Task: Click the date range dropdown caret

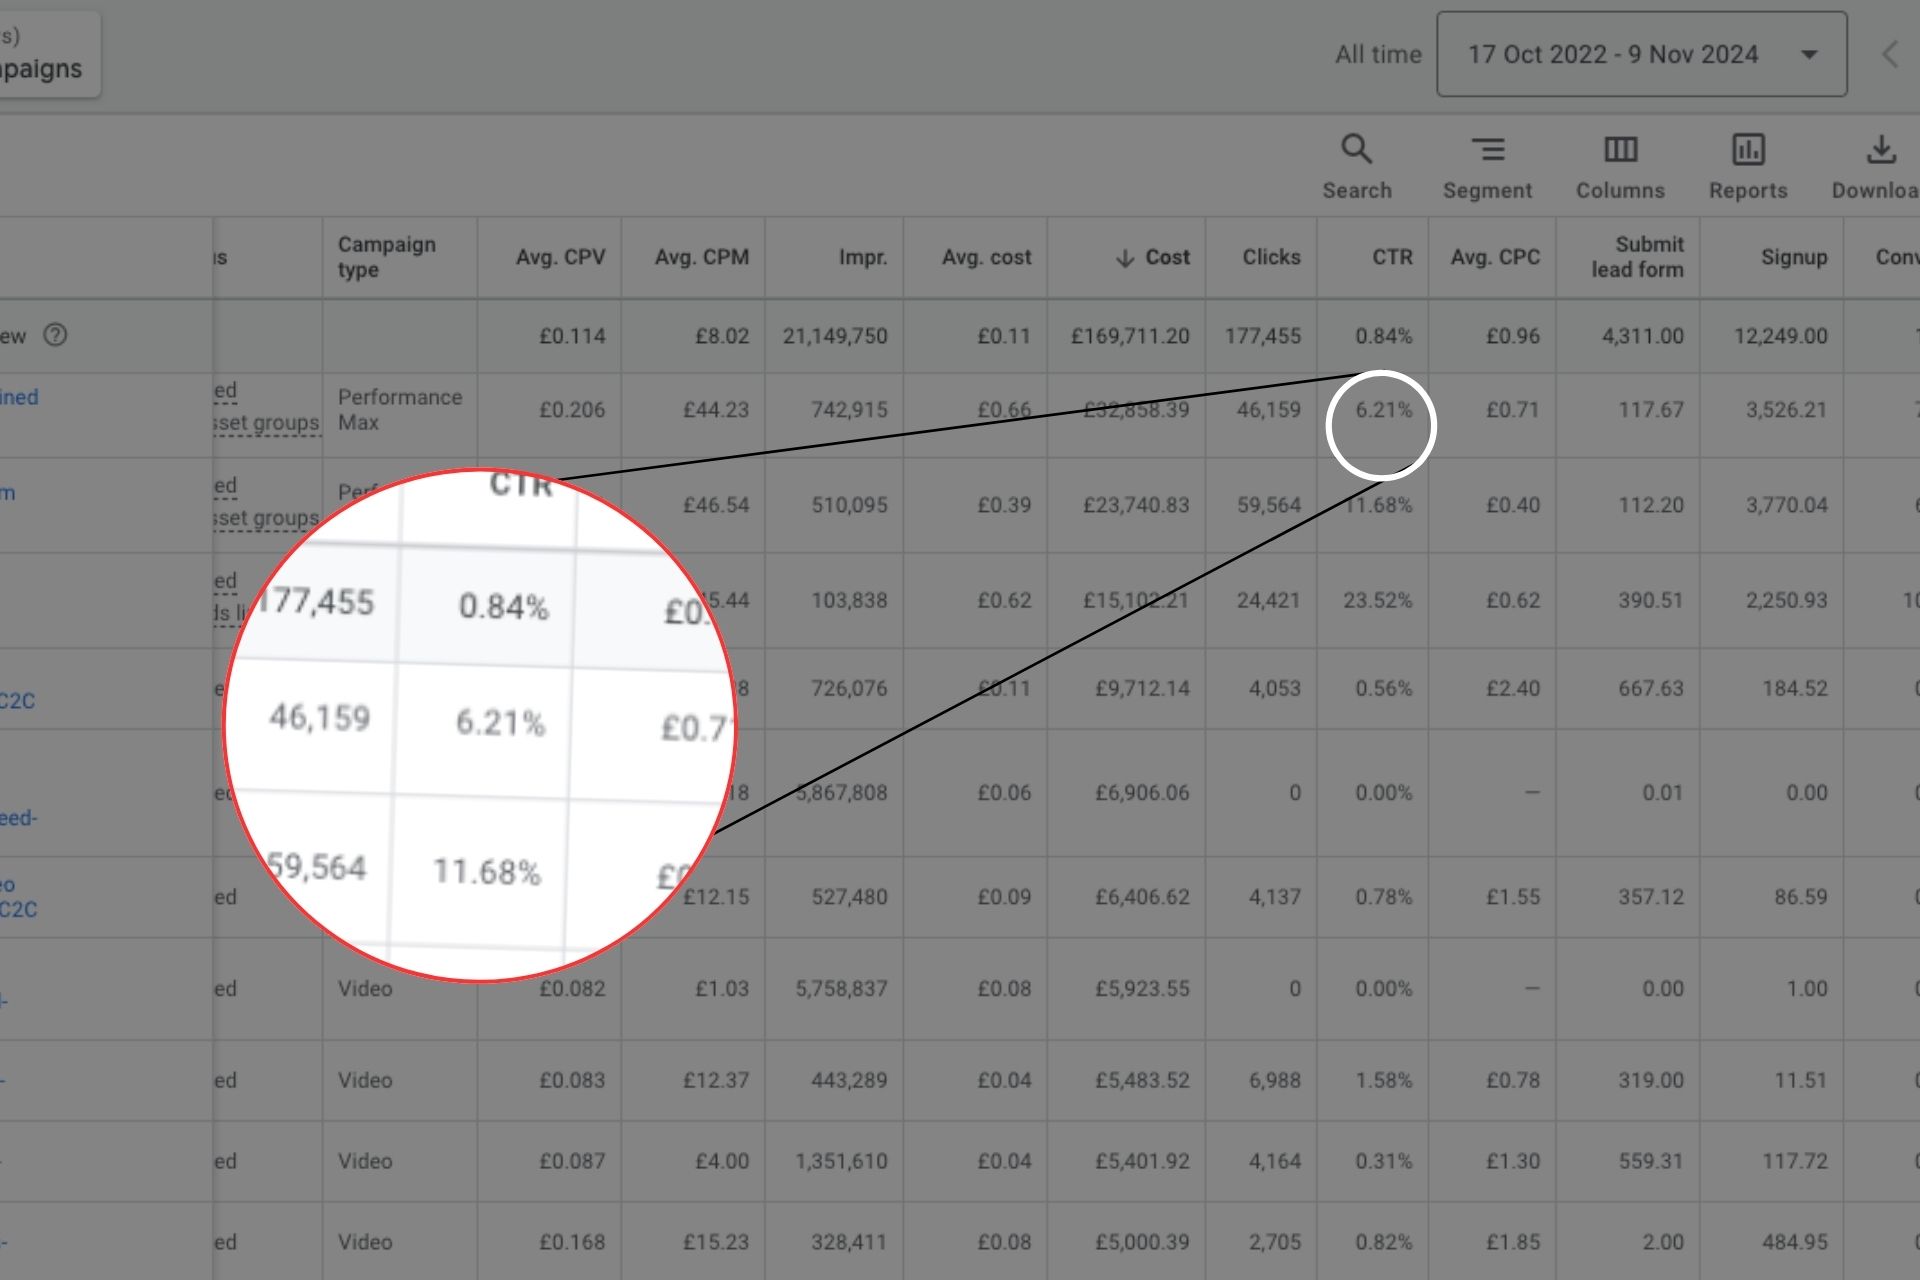Action: [x=1809, y=55]
